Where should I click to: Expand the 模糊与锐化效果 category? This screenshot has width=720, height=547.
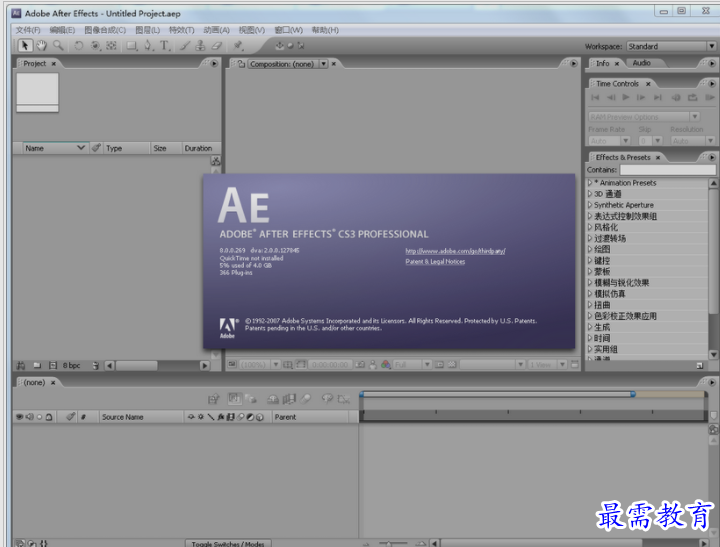coord(590,282)
